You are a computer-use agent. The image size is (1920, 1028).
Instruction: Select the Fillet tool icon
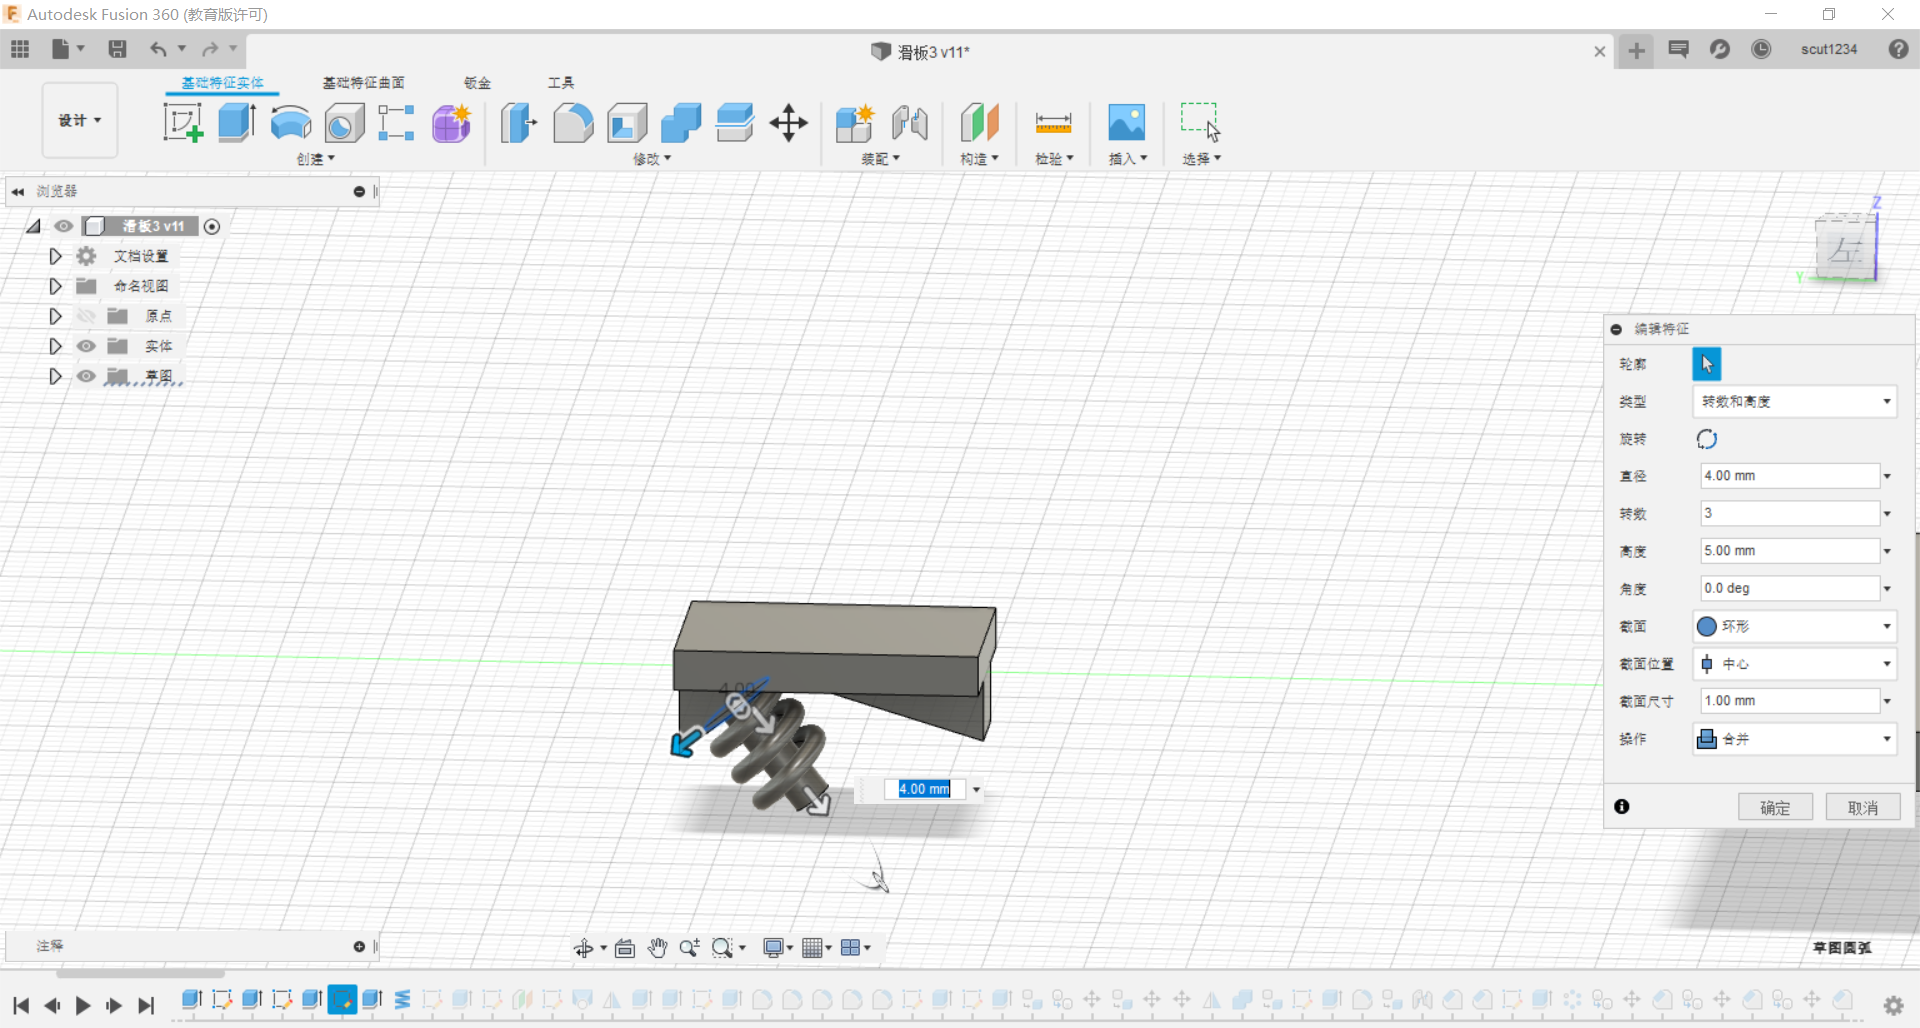(573, 123)
